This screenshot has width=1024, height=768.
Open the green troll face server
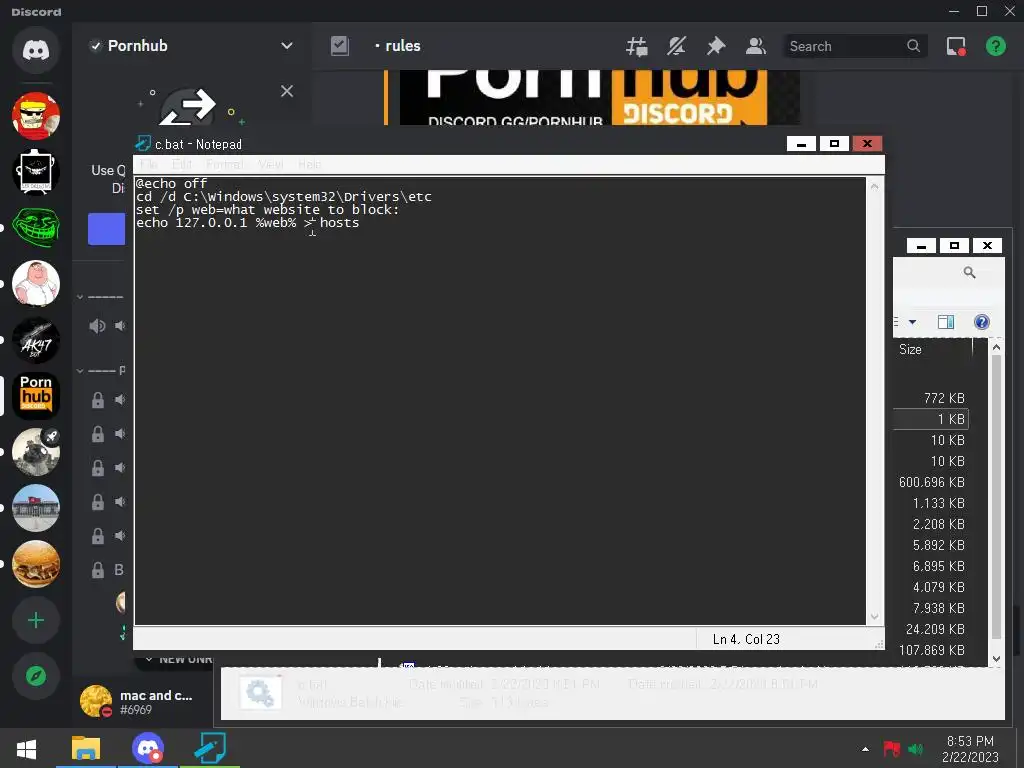[x=36, y=227]
